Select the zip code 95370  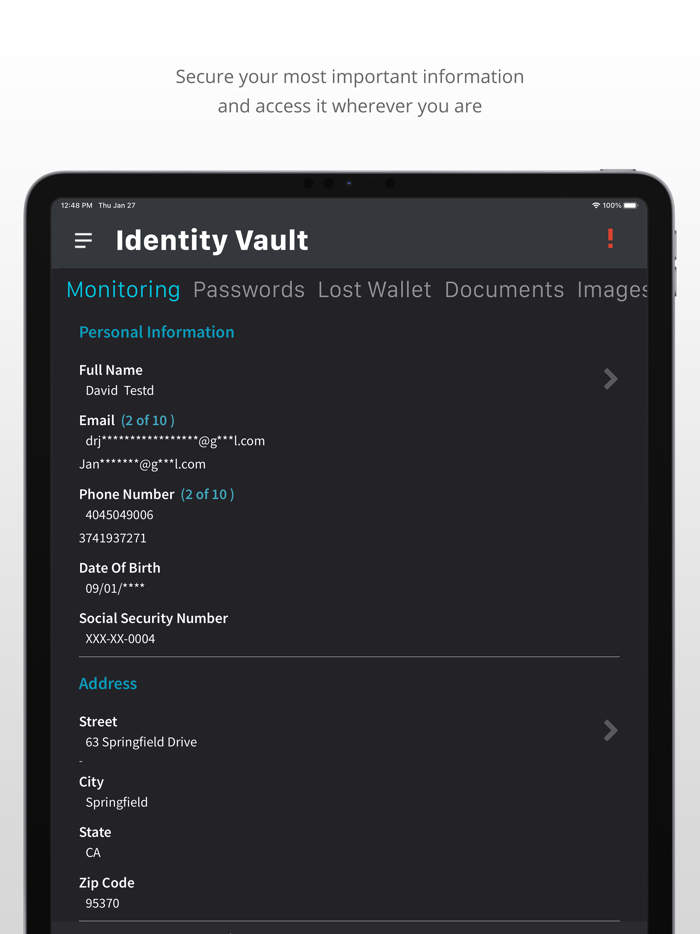[x=102, y=904]
